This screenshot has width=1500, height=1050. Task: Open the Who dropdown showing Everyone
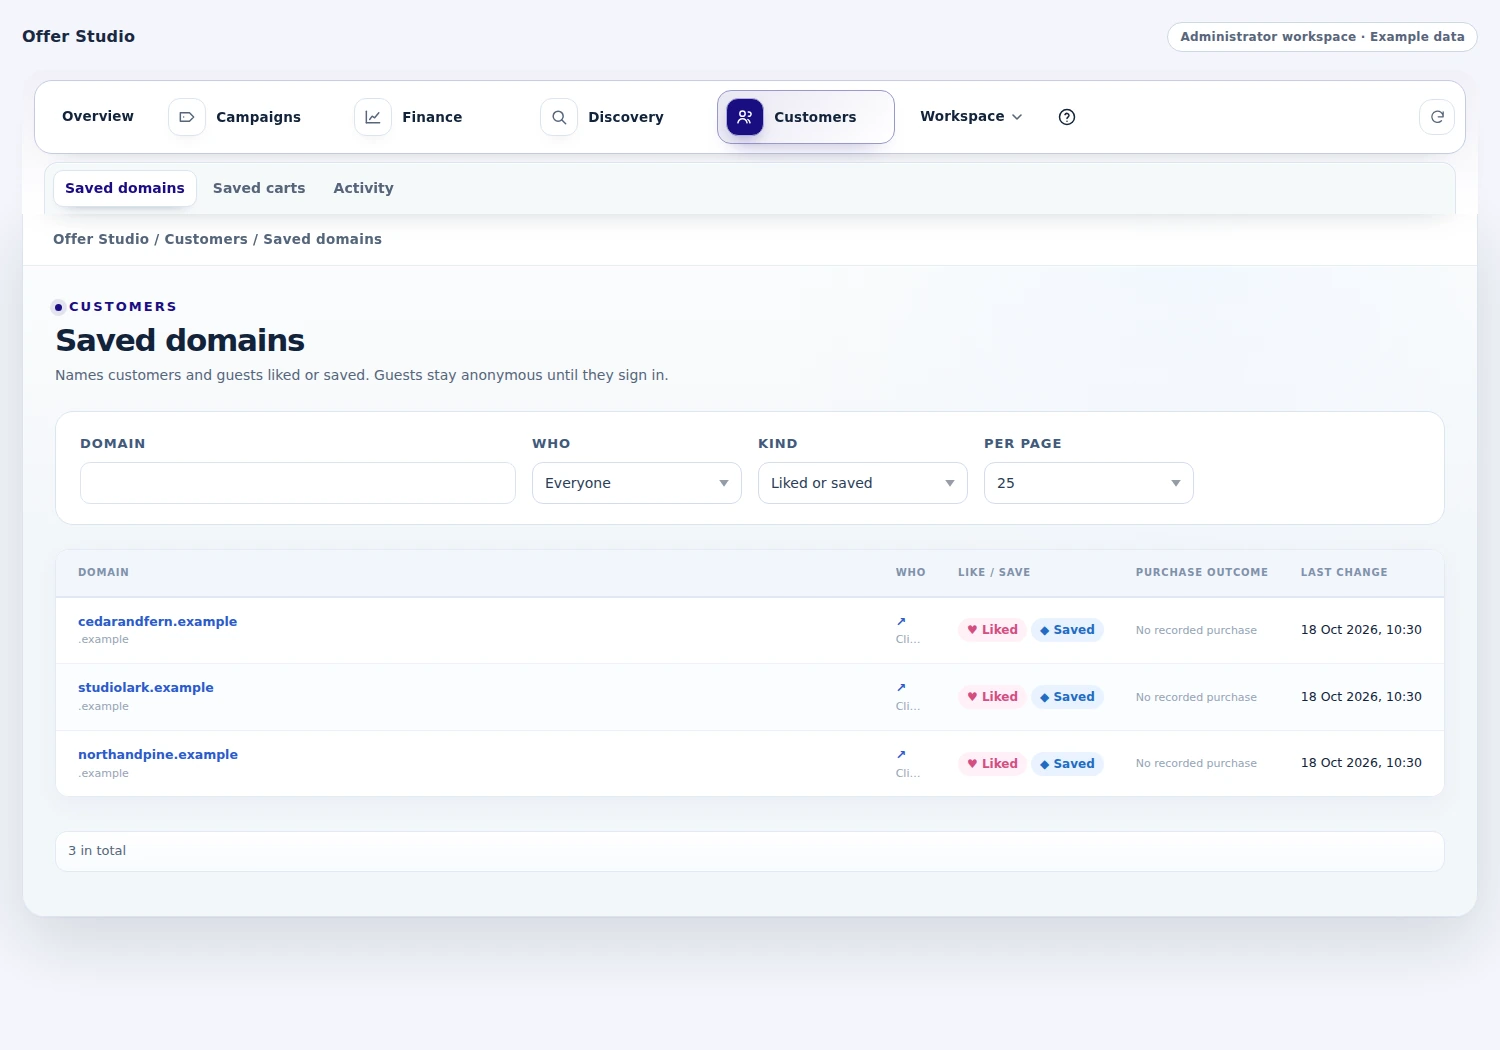[x=637, y=483]
